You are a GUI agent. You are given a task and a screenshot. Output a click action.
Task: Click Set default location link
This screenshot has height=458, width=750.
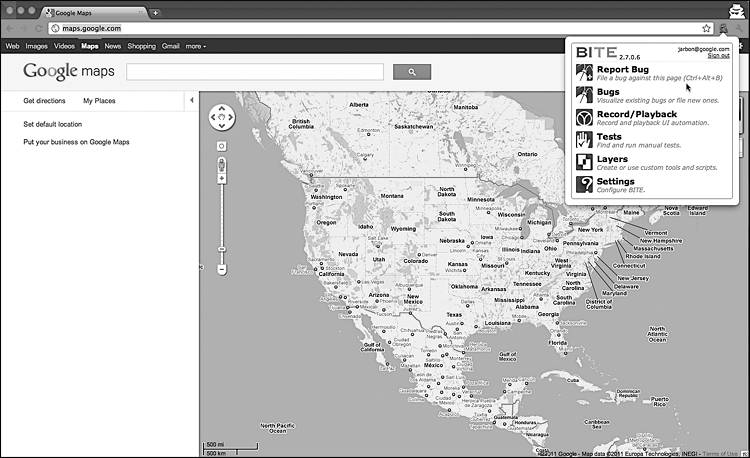(53, 124)
